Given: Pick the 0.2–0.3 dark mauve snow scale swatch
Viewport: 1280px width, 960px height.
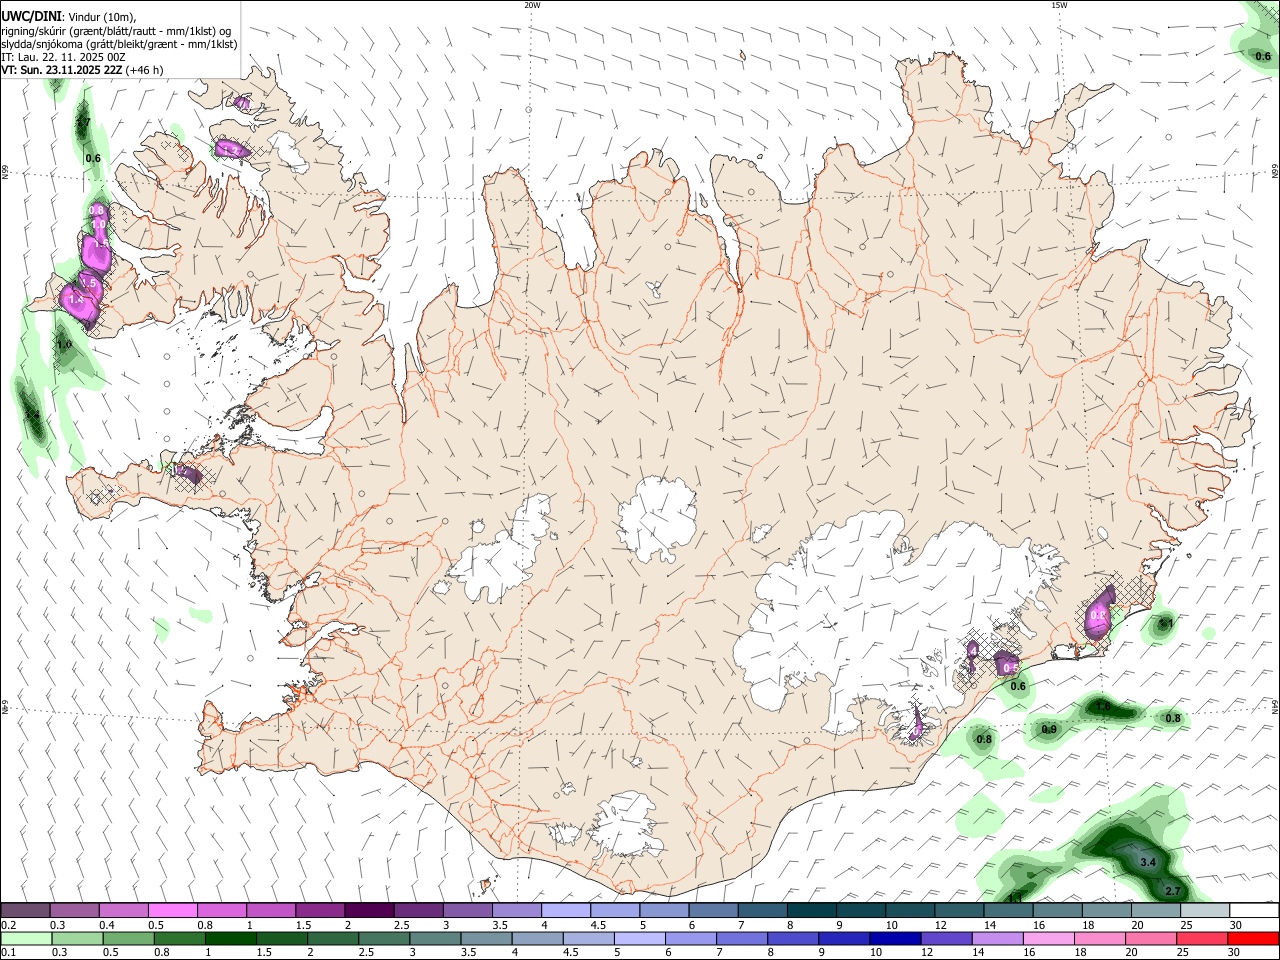Looking at the screenshot, I should tap(25, 911).
